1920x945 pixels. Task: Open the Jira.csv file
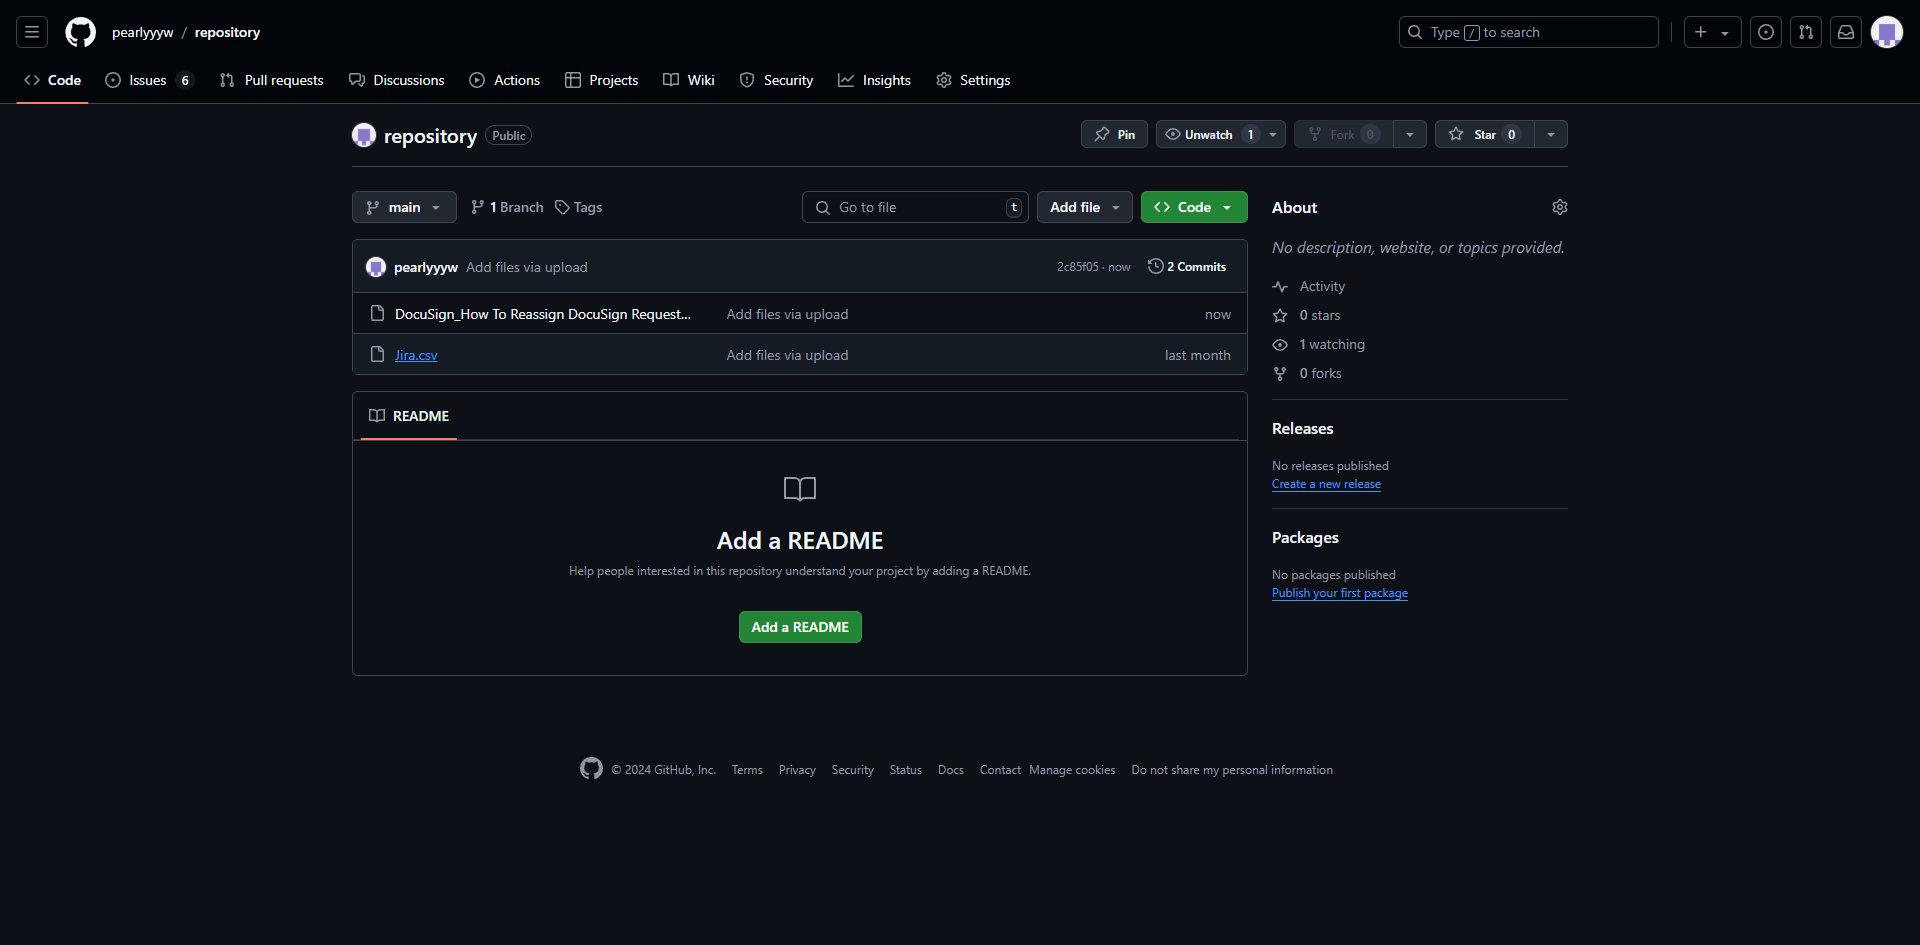[x=416, y=355]
